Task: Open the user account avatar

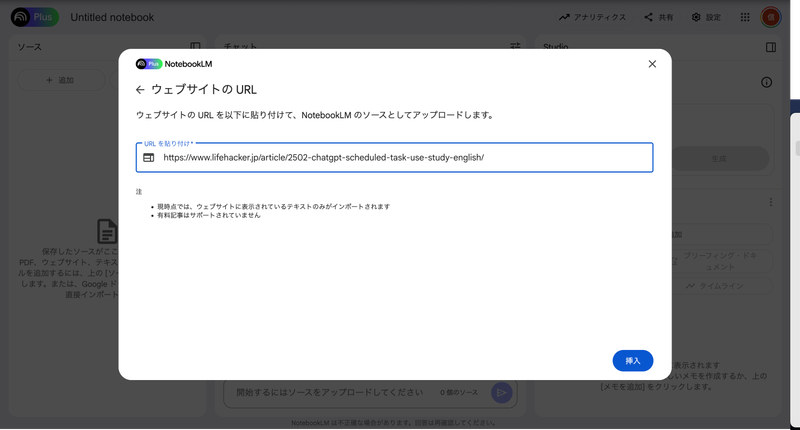Action: (x=770, y=17)
